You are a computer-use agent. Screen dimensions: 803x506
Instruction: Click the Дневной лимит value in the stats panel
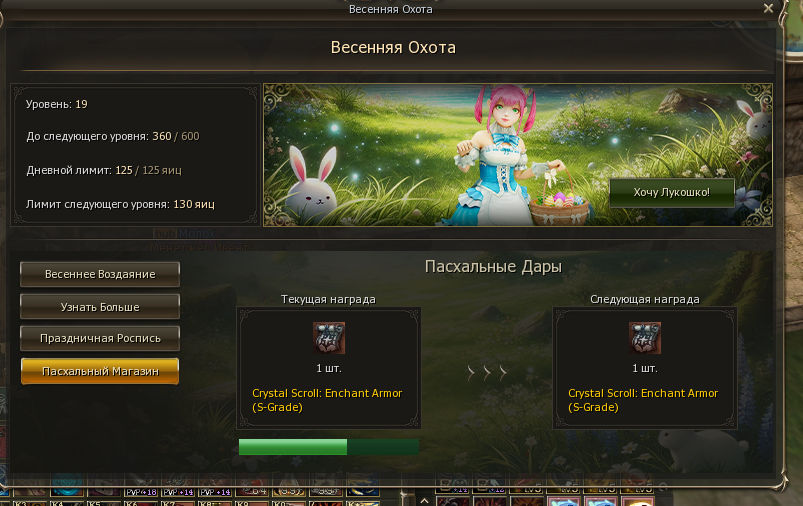[x=124, y=170]
